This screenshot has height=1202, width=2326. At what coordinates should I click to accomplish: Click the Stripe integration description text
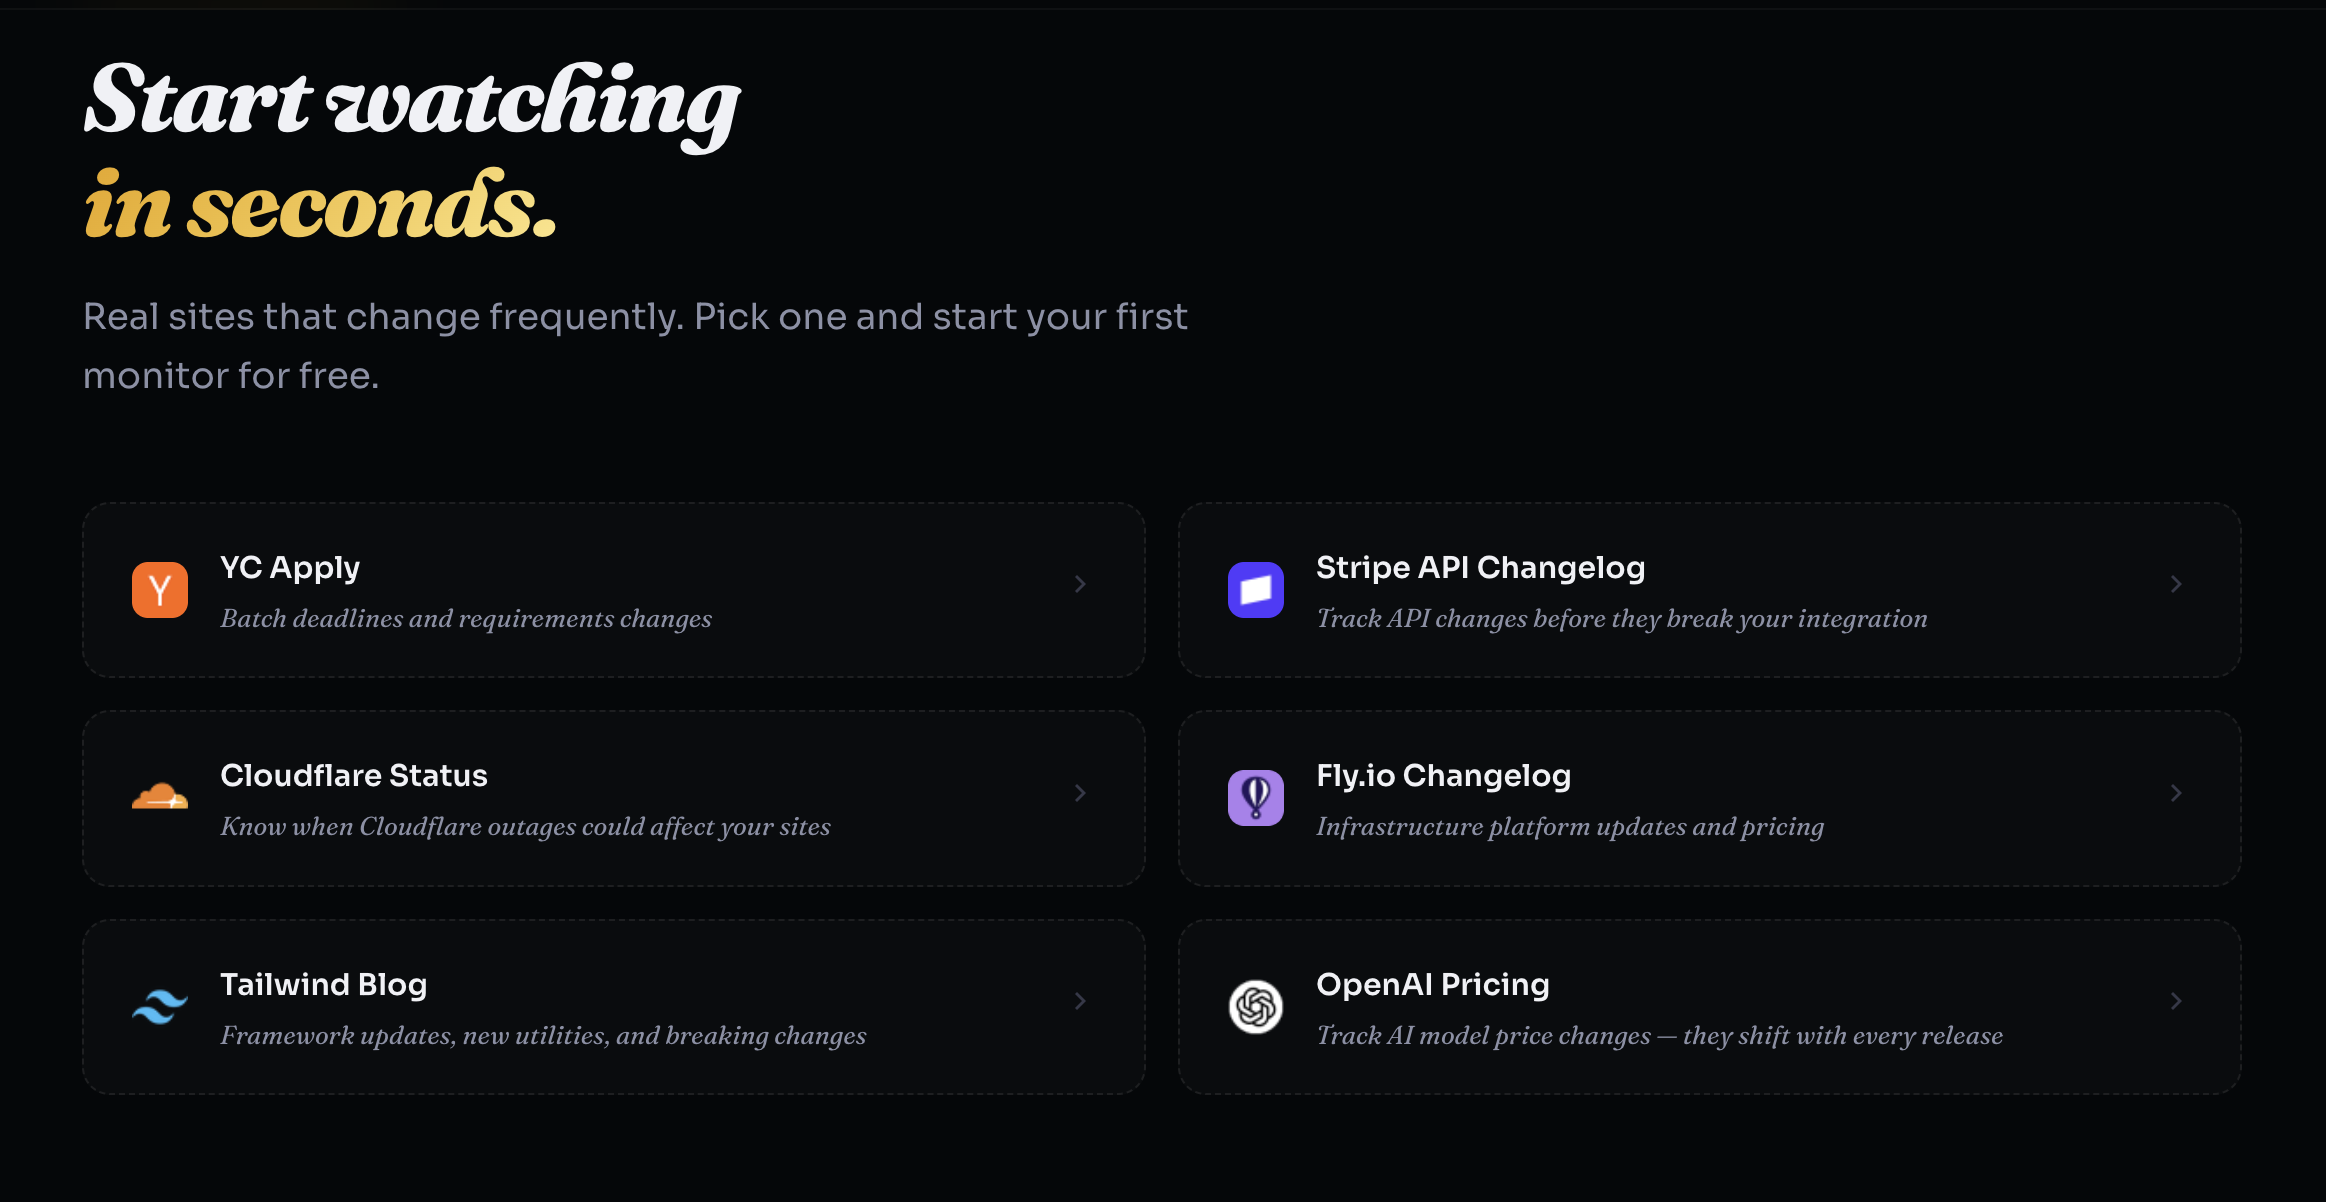(x=1622, y=619)
